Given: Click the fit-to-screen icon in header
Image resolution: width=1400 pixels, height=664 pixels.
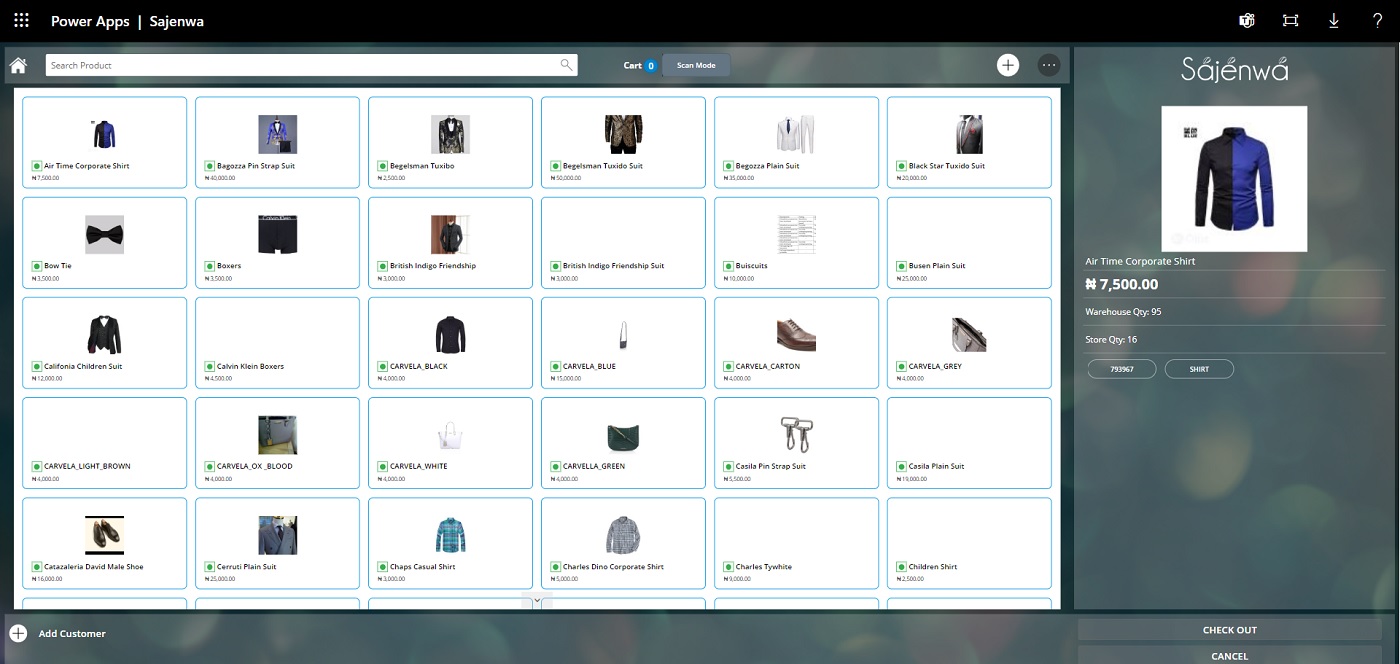Looking at the screenshot, I should (x=1290, y=20).
